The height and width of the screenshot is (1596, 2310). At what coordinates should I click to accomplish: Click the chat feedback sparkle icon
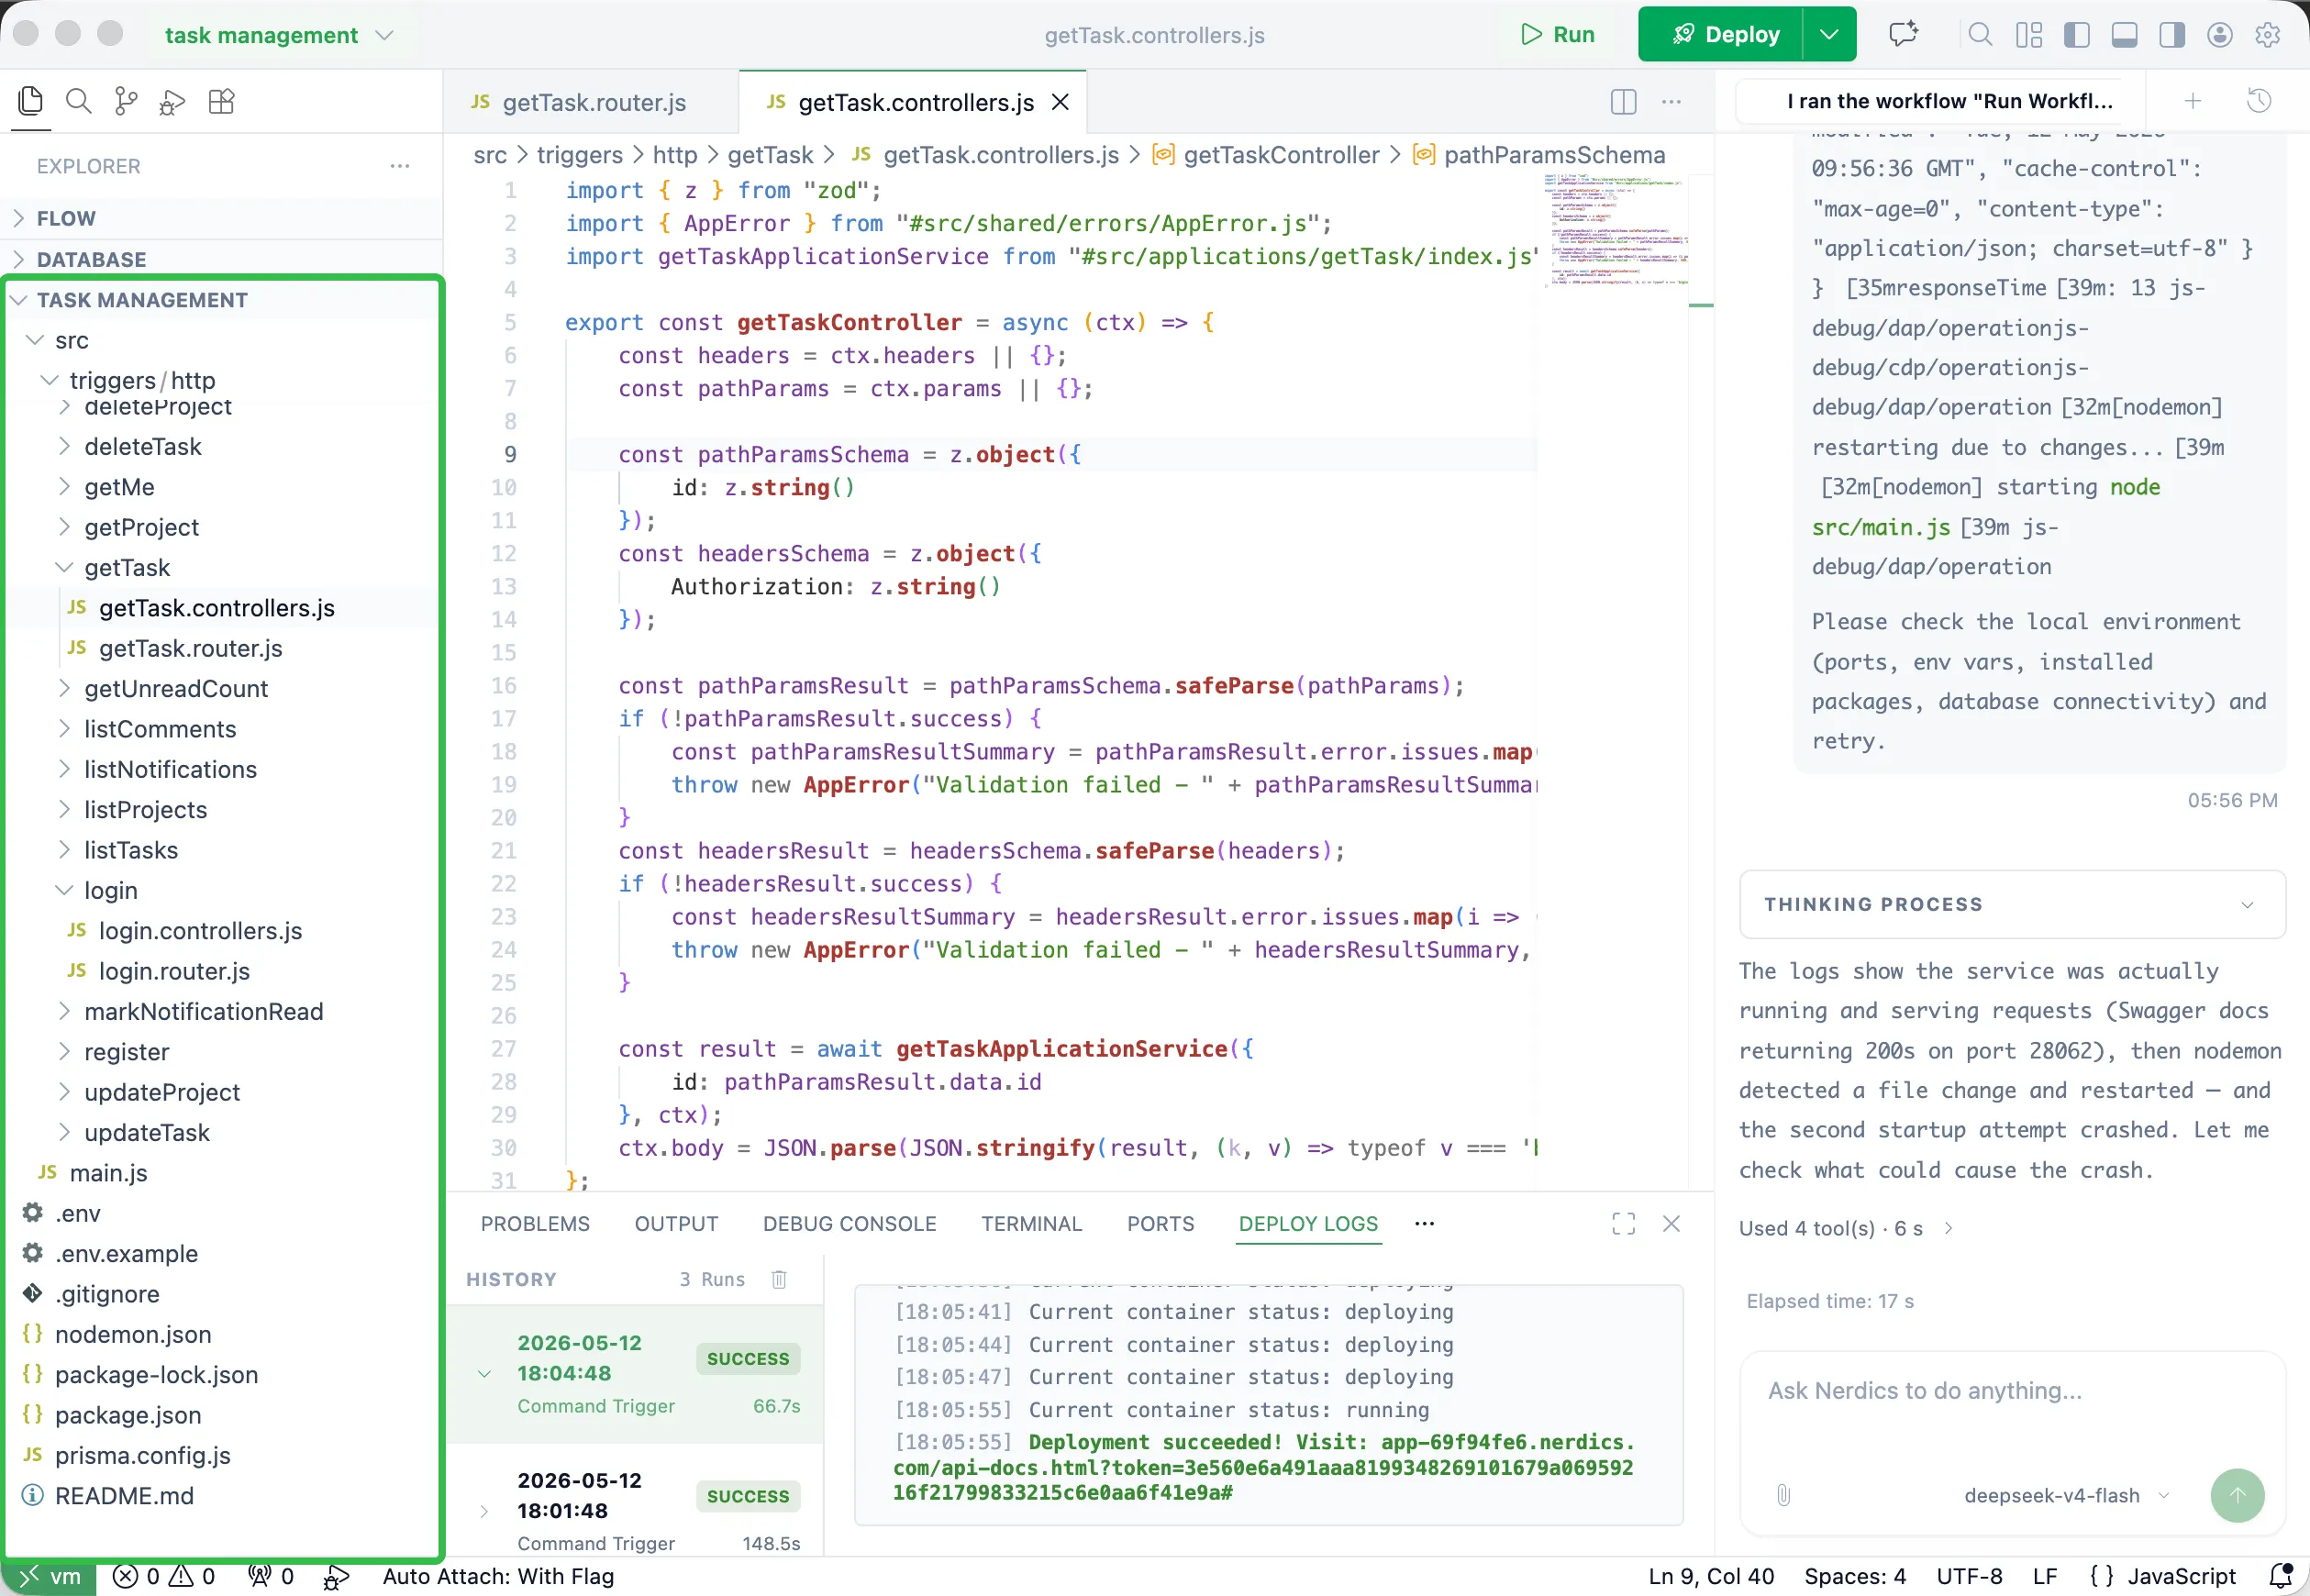click(1903, 35)
